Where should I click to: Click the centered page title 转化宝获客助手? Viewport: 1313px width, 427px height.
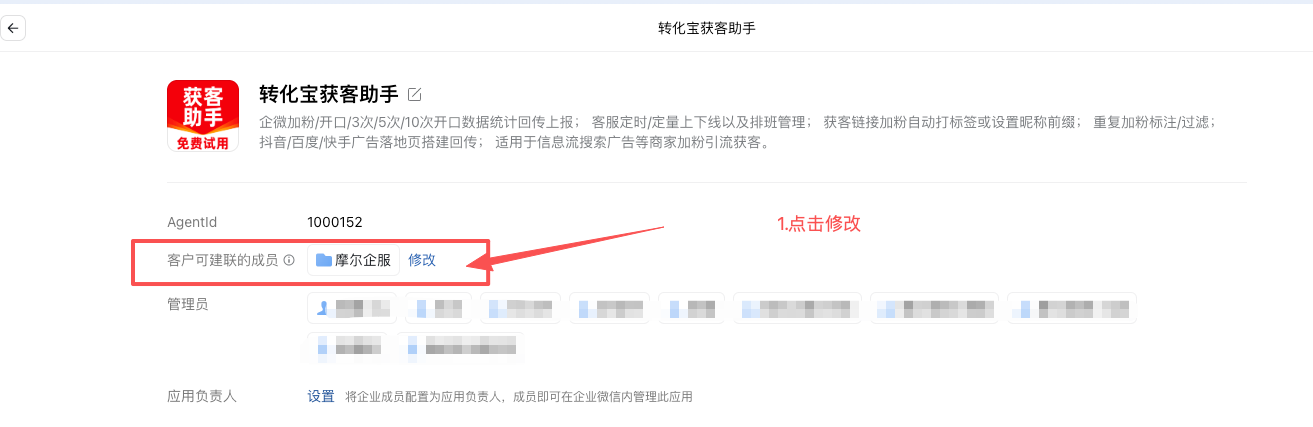[707, 28]
